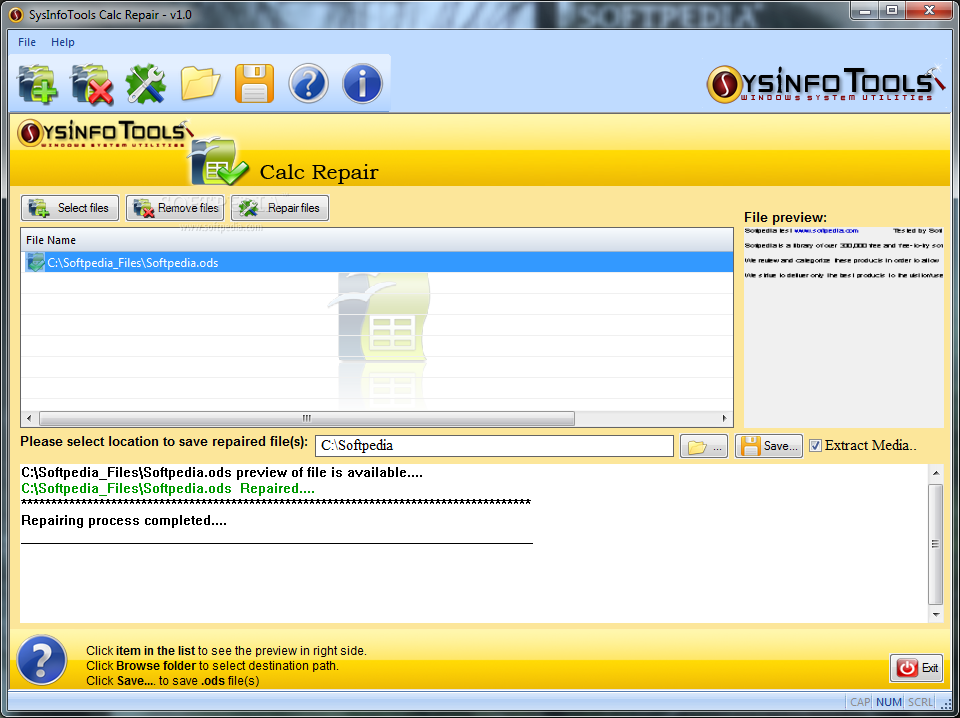Click the 'Repairing process completed....' log line

tap(124, 520)
